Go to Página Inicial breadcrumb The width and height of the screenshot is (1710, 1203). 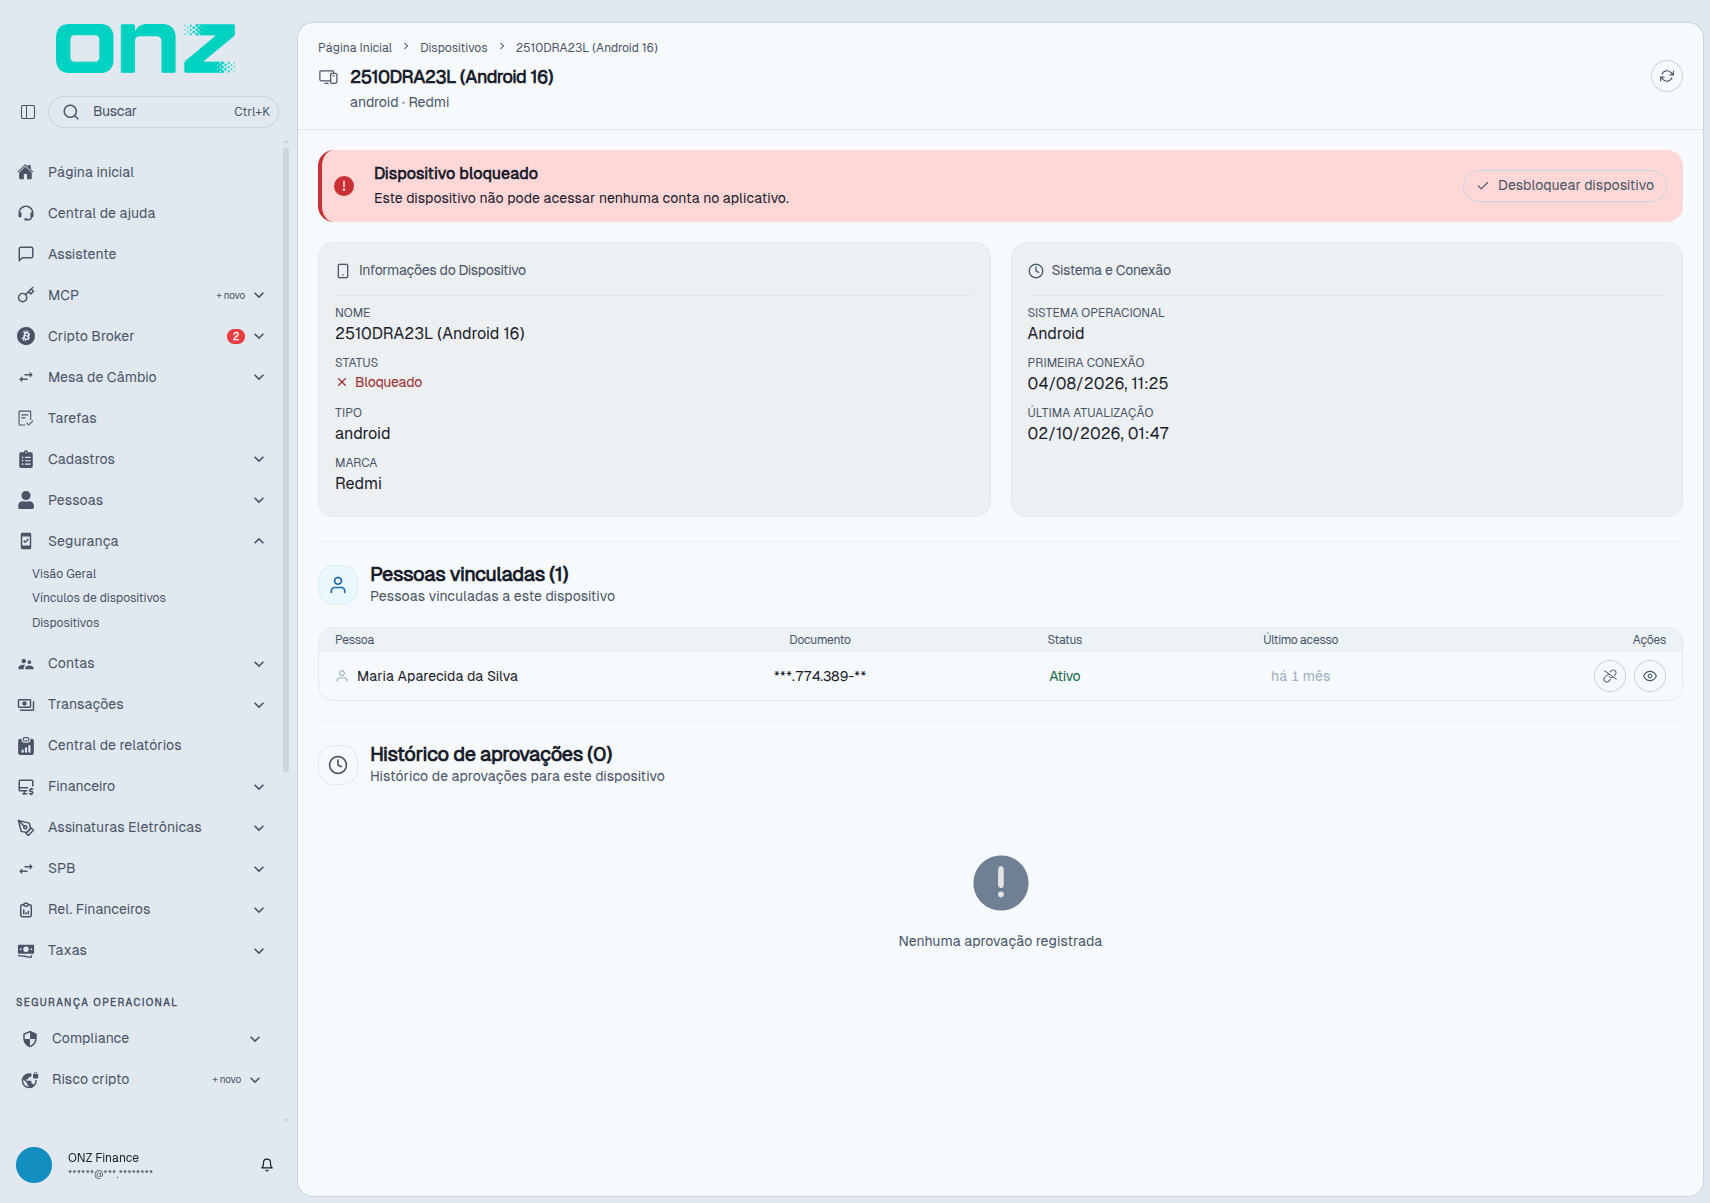click(355, 48)
